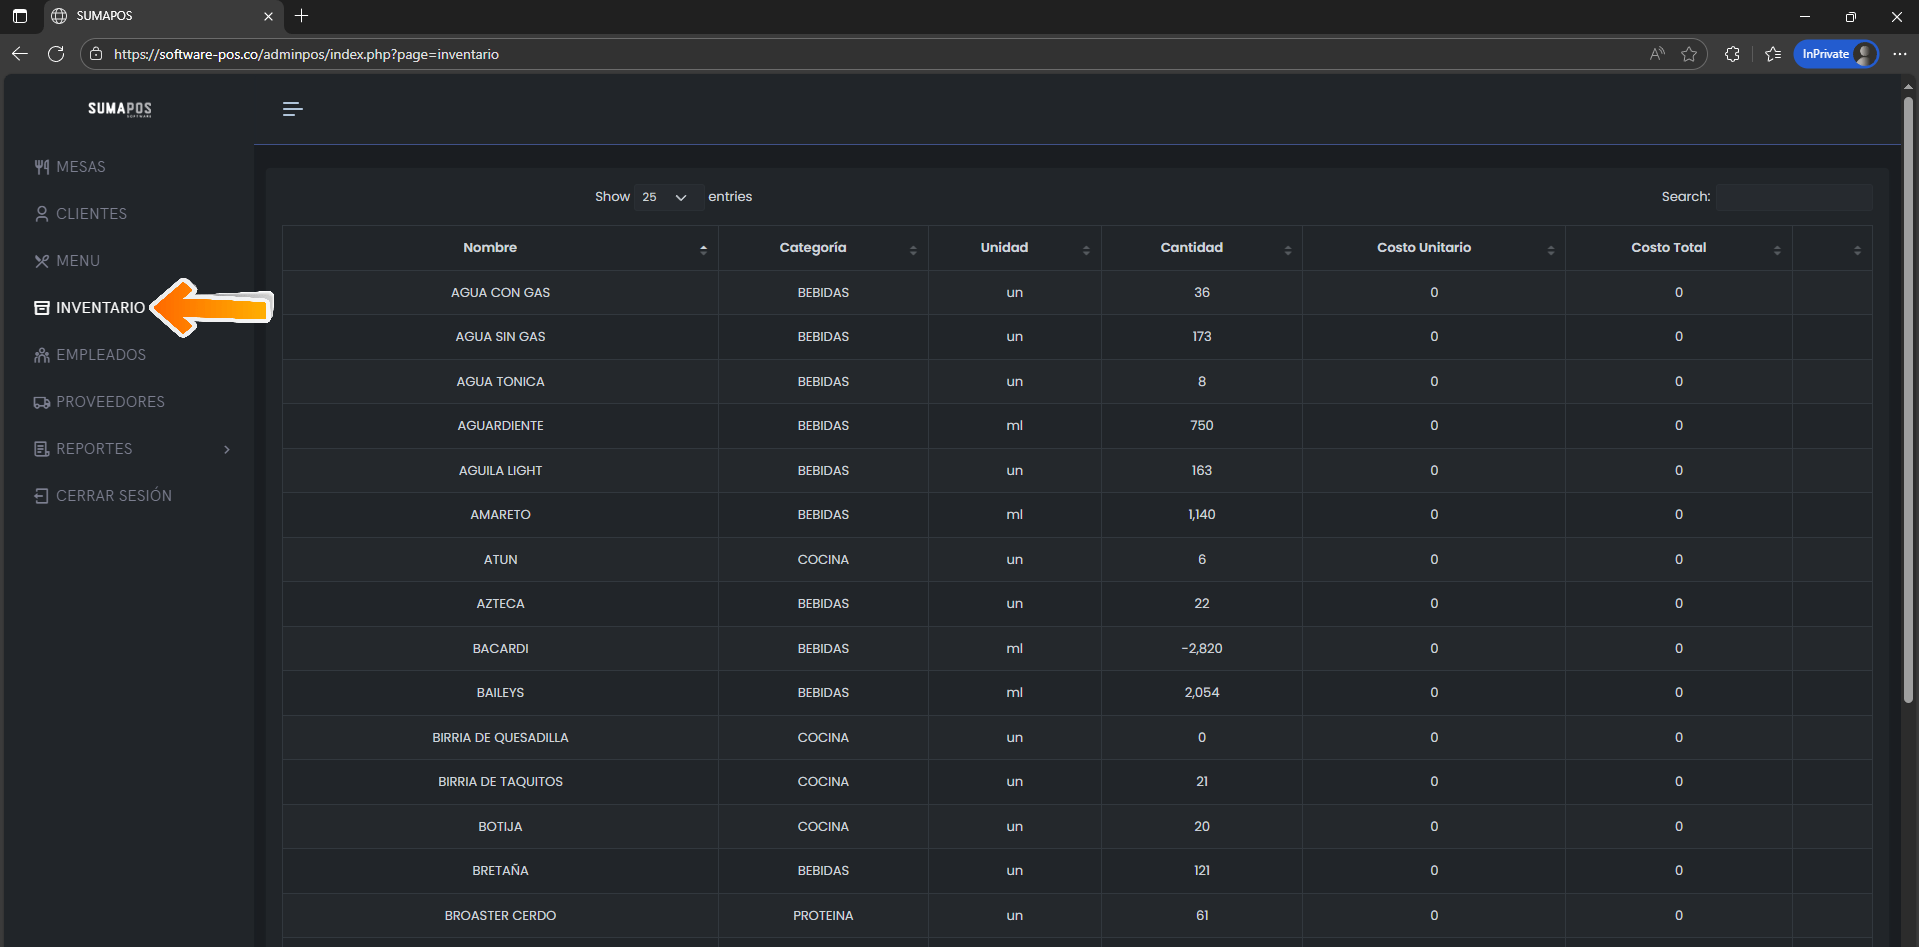Open the Show entries dropdown
This screenshot has width=1919, height=947.
[665, 197]
